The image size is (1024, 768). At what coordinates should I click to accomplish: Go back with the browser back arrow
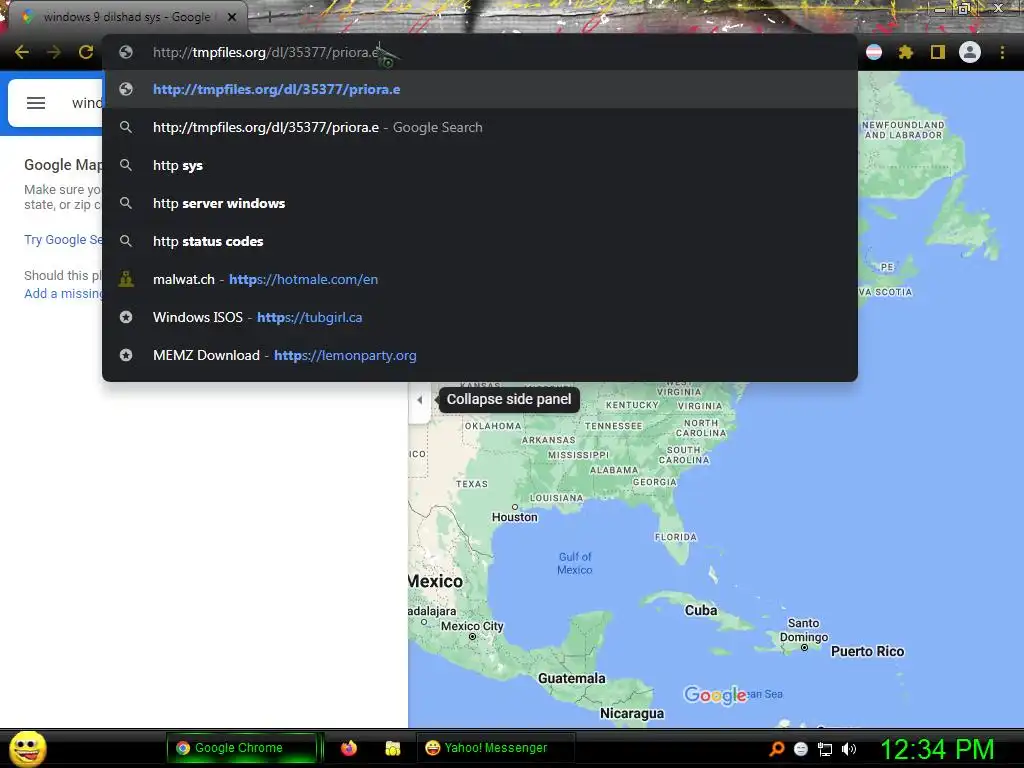coord(22,52)
